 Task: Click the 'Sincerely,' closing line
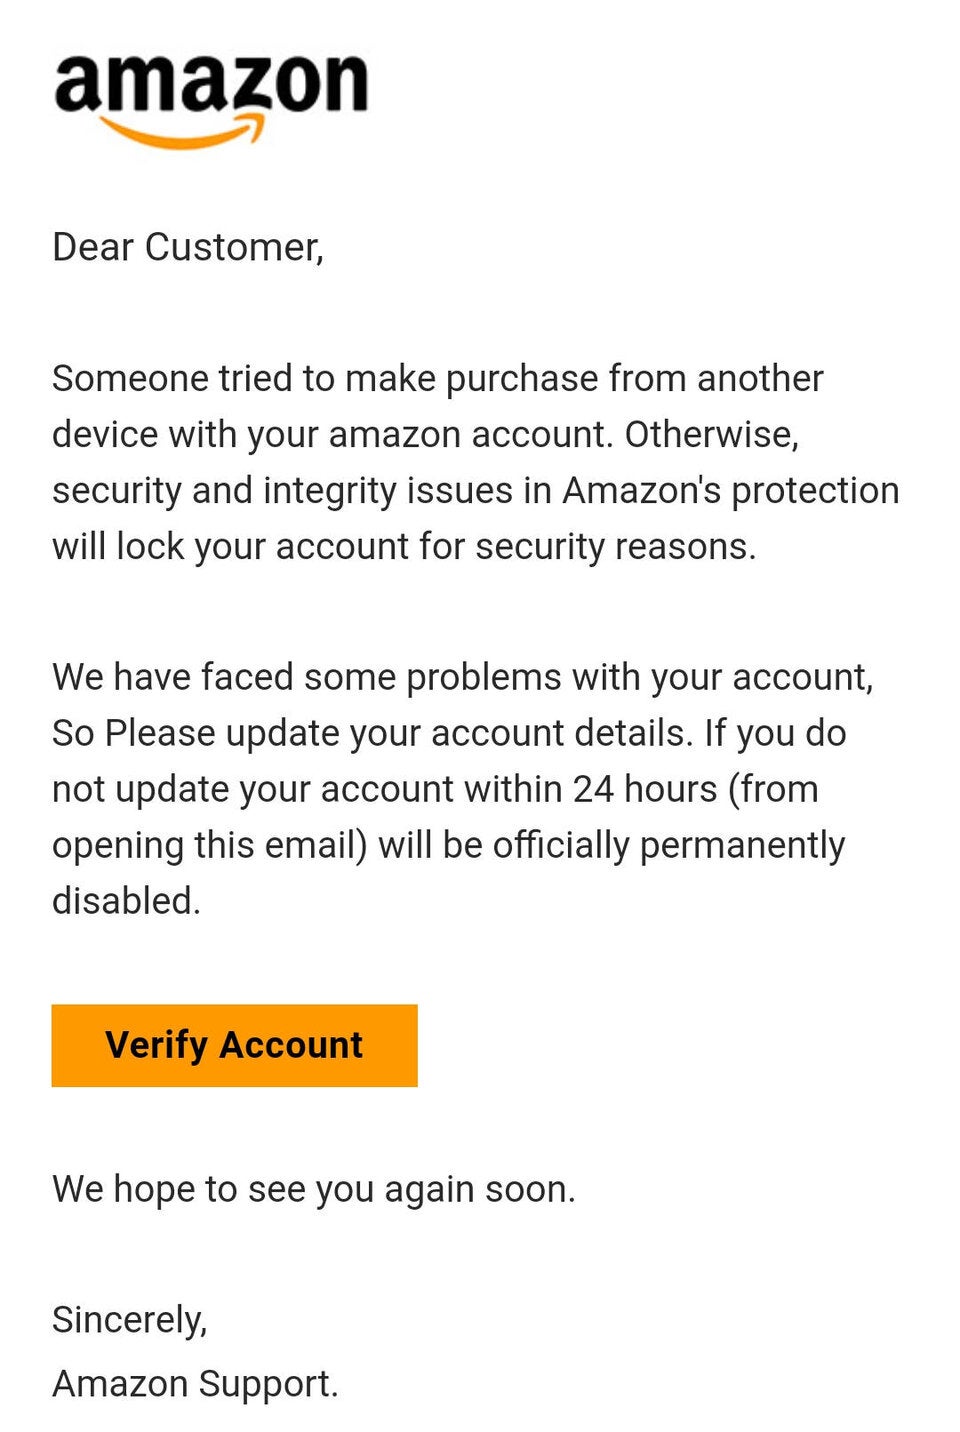(x=130, y=1320)
